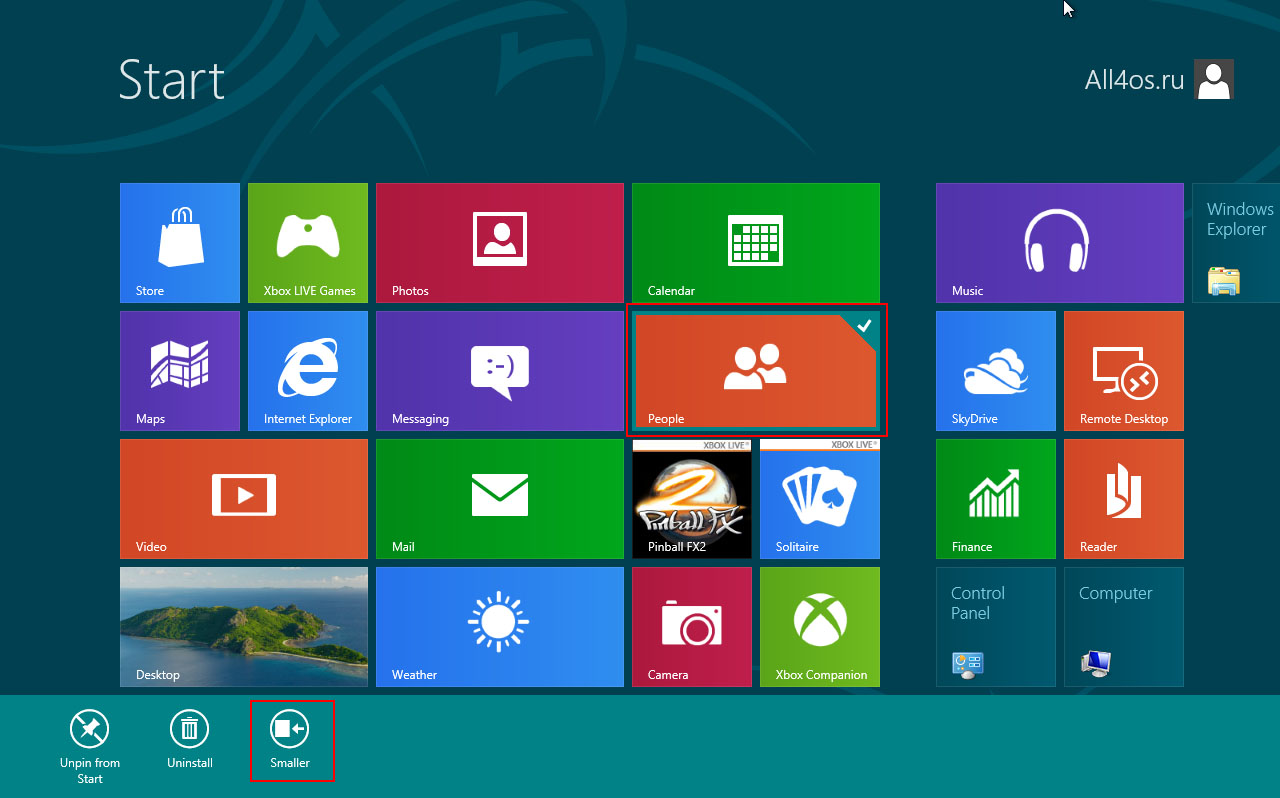Image resolution: width=1280 pixels, height=798 pixels.
Task: Open the Music tile
Action: [1060, 243]
